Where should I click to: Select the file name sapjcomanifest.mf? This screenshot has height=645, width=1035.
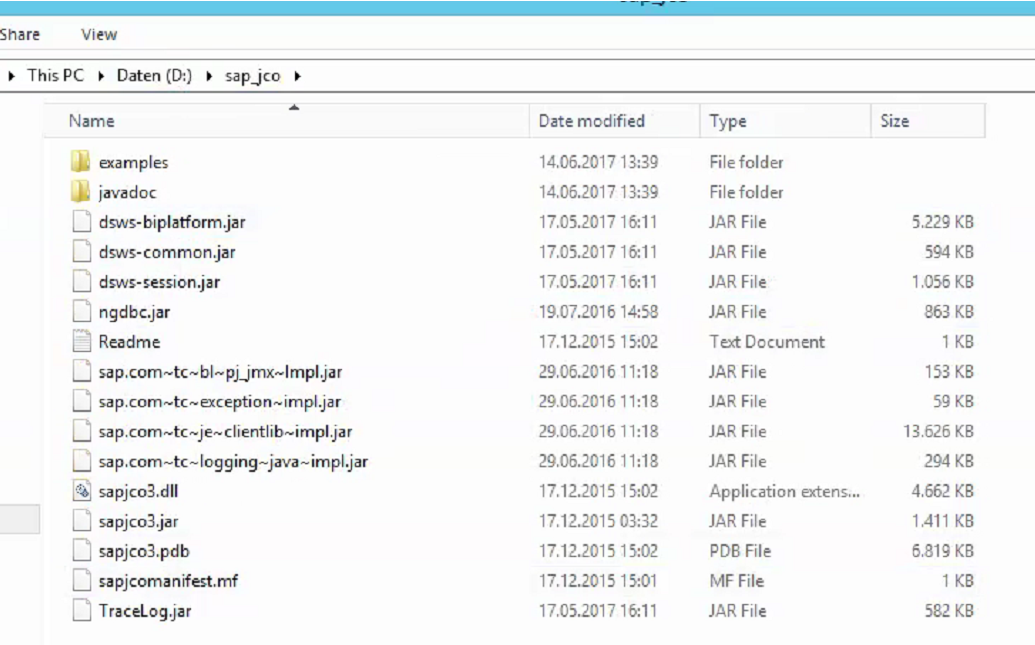click(168, 581)
